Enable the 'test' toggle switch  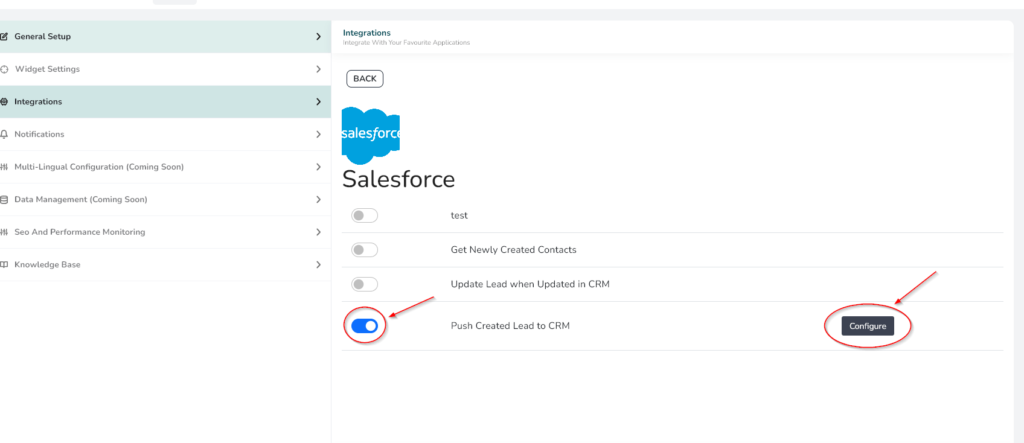pos(364,216)
